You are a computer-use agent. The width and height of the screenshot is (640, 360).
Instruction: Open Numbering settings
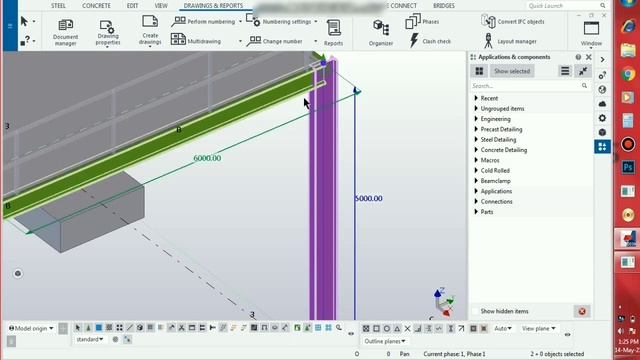click(x=278, y=21)
